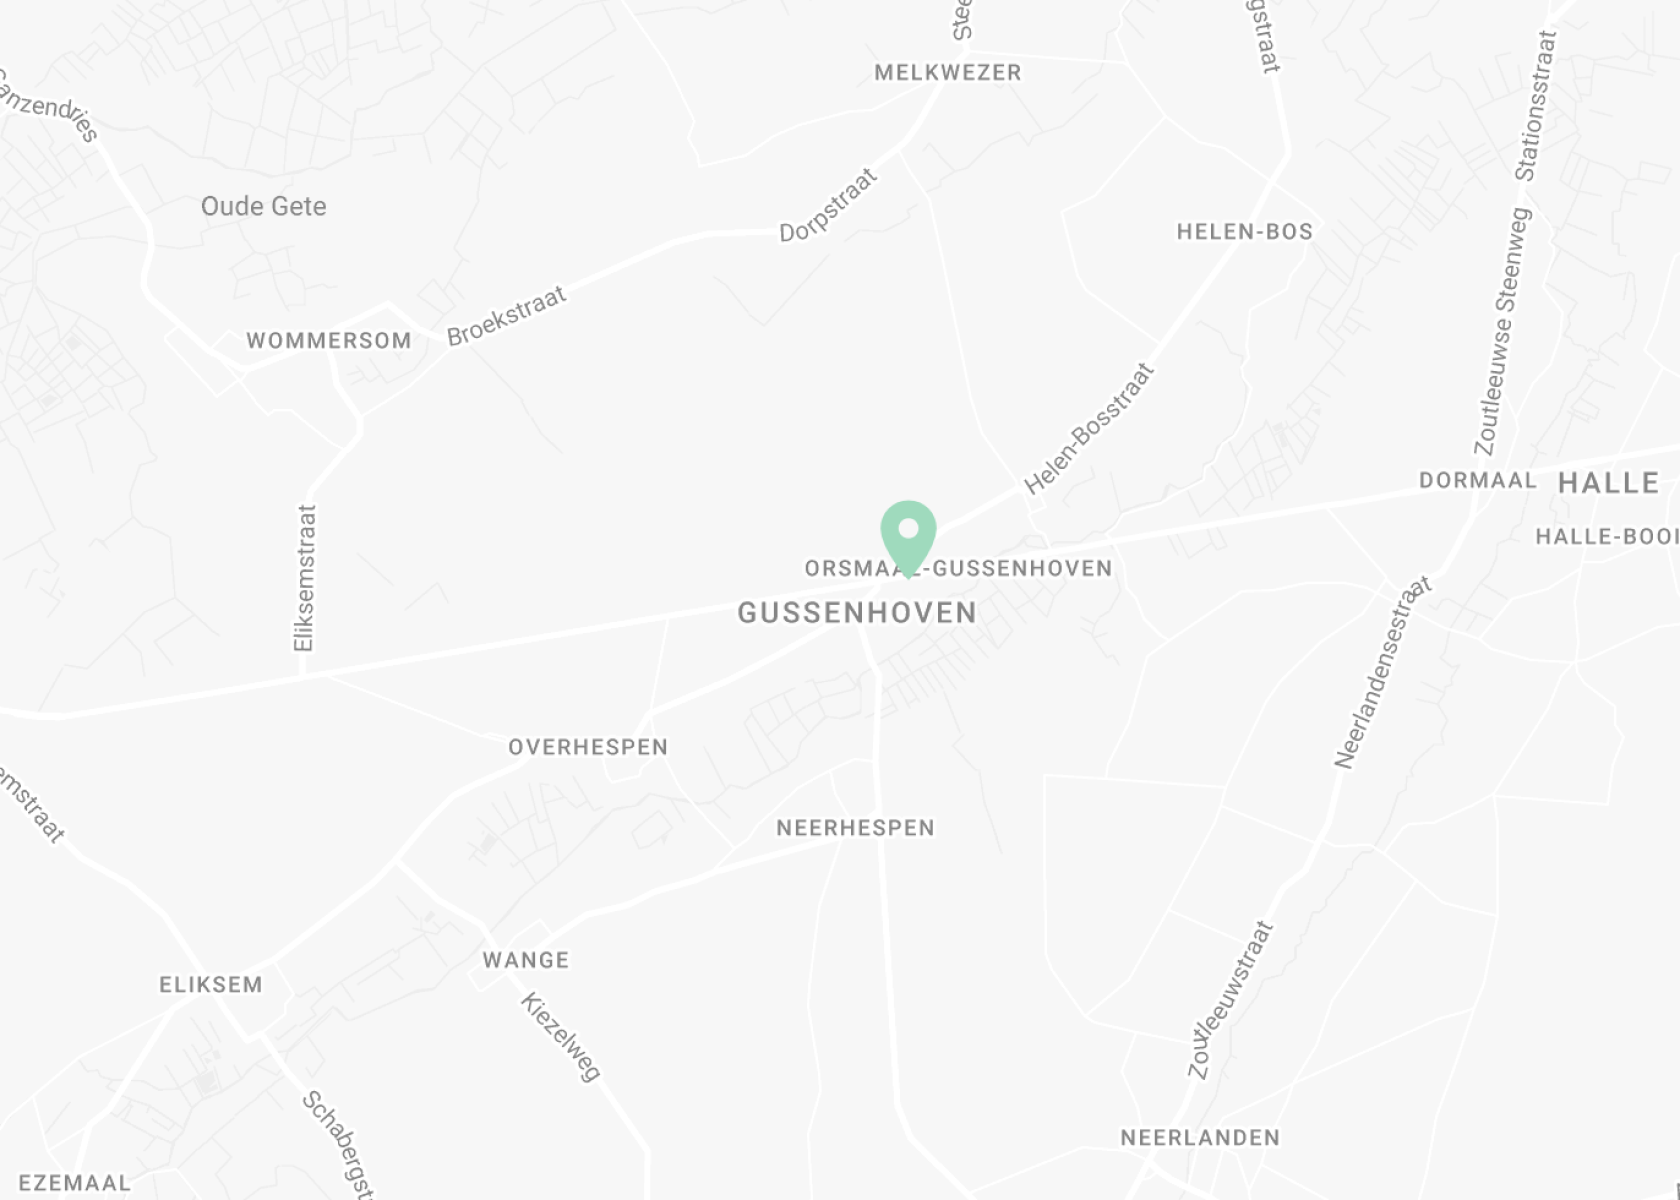Viewport: 1680px width, 1200px height.
Task: Select the OVERHESPEN place label
Action: click(588, 747)
